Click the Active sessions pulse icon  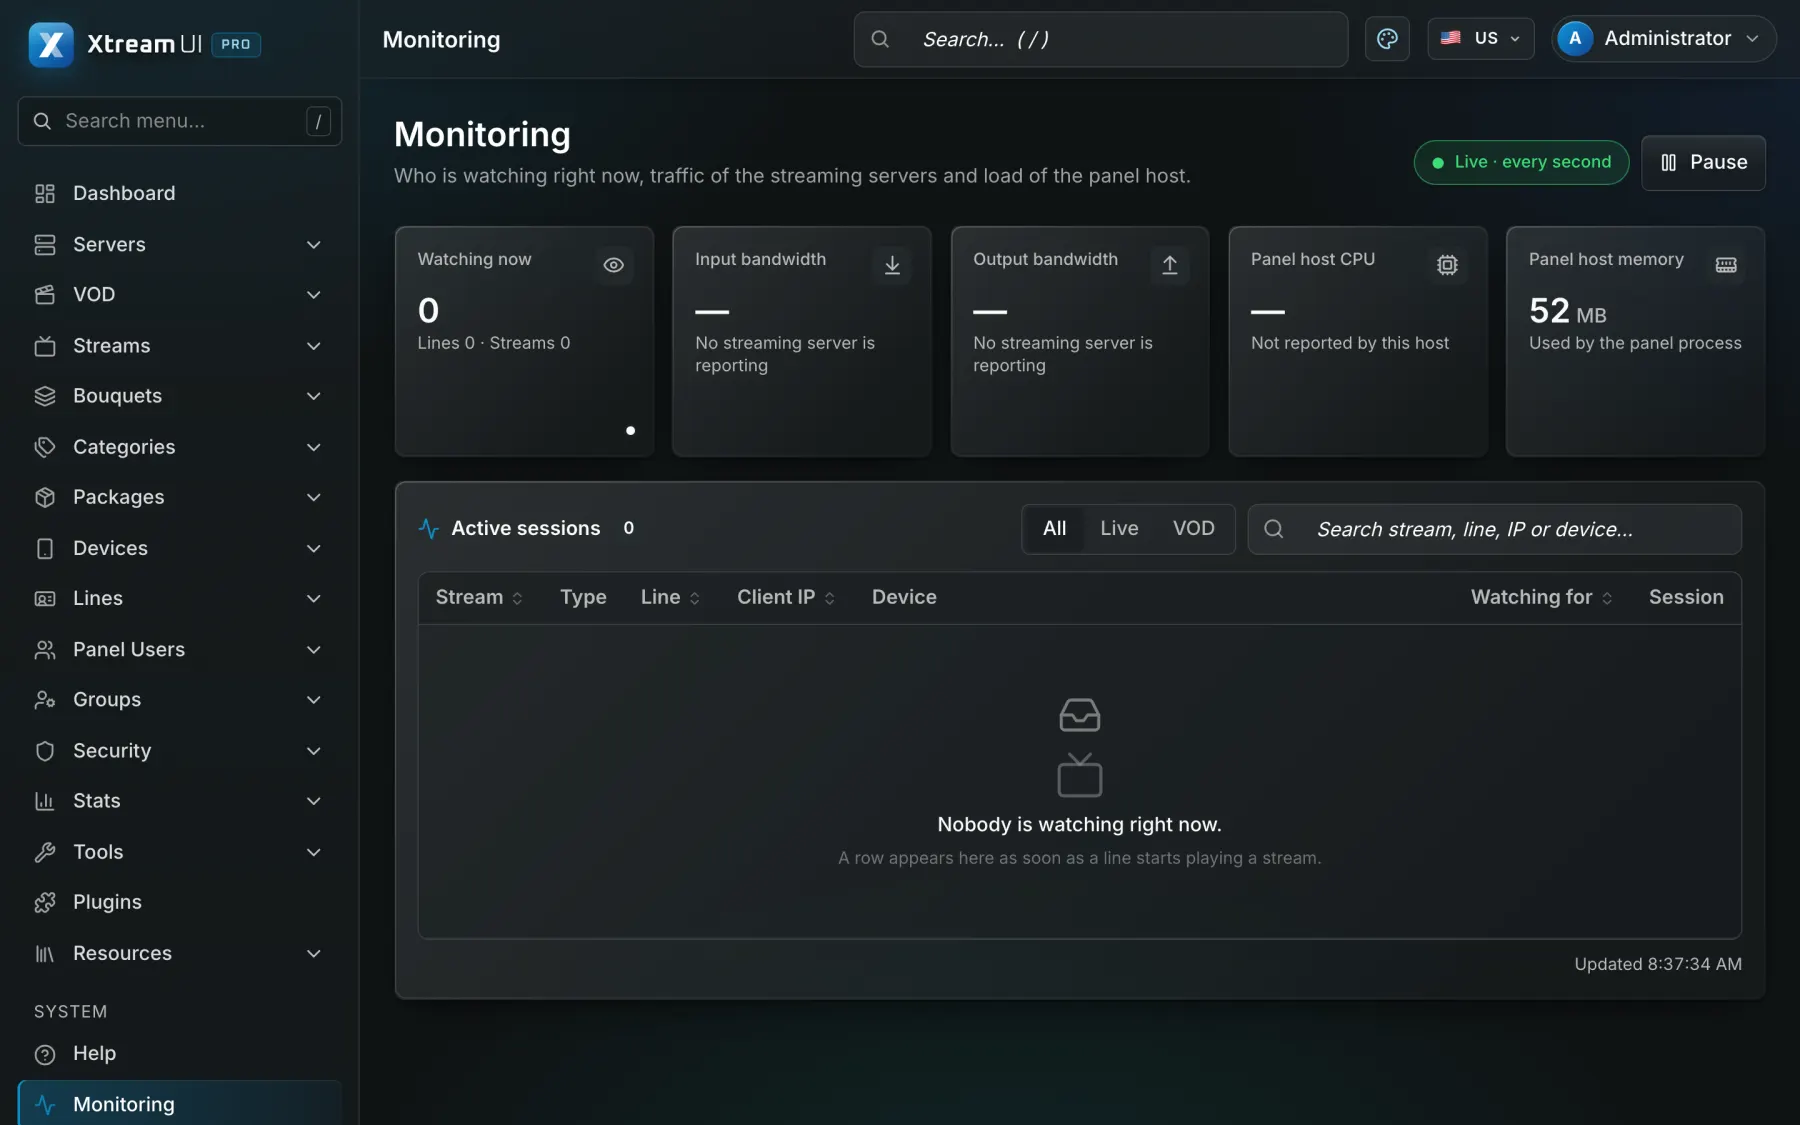(429, 528)
